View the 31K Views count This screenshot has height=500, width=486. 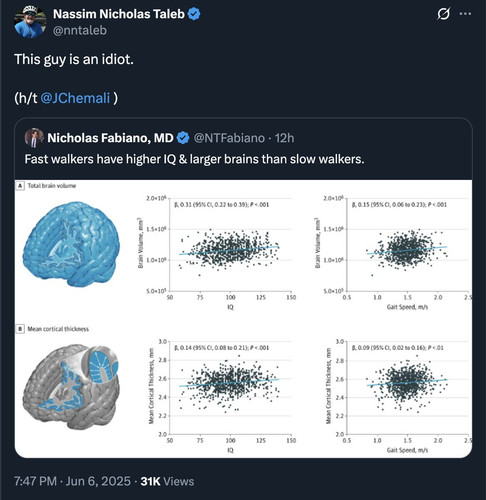point(167,481)
